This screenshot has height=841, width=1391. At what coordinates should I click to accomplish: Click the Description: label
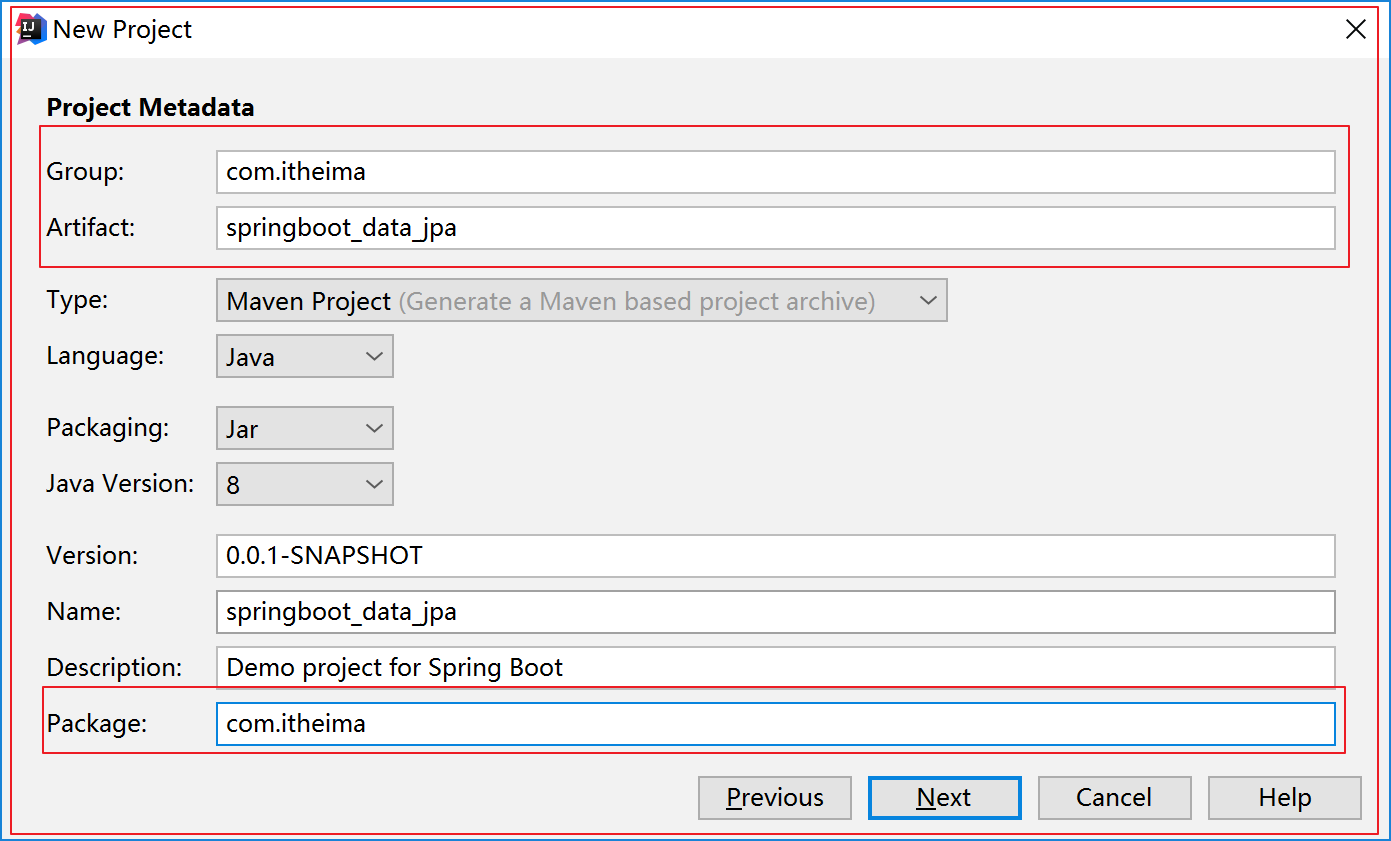(x=115, y=667)
